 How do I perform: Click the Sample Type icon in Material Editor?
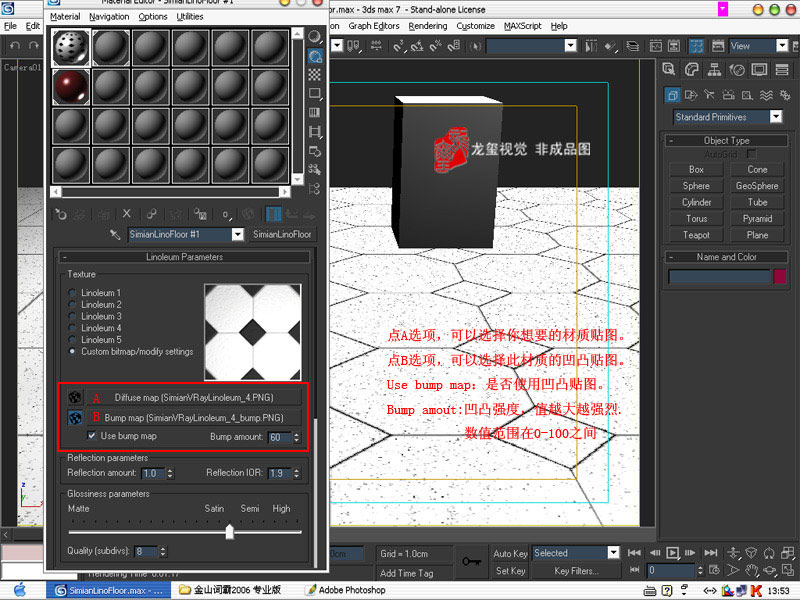[315, 36]
